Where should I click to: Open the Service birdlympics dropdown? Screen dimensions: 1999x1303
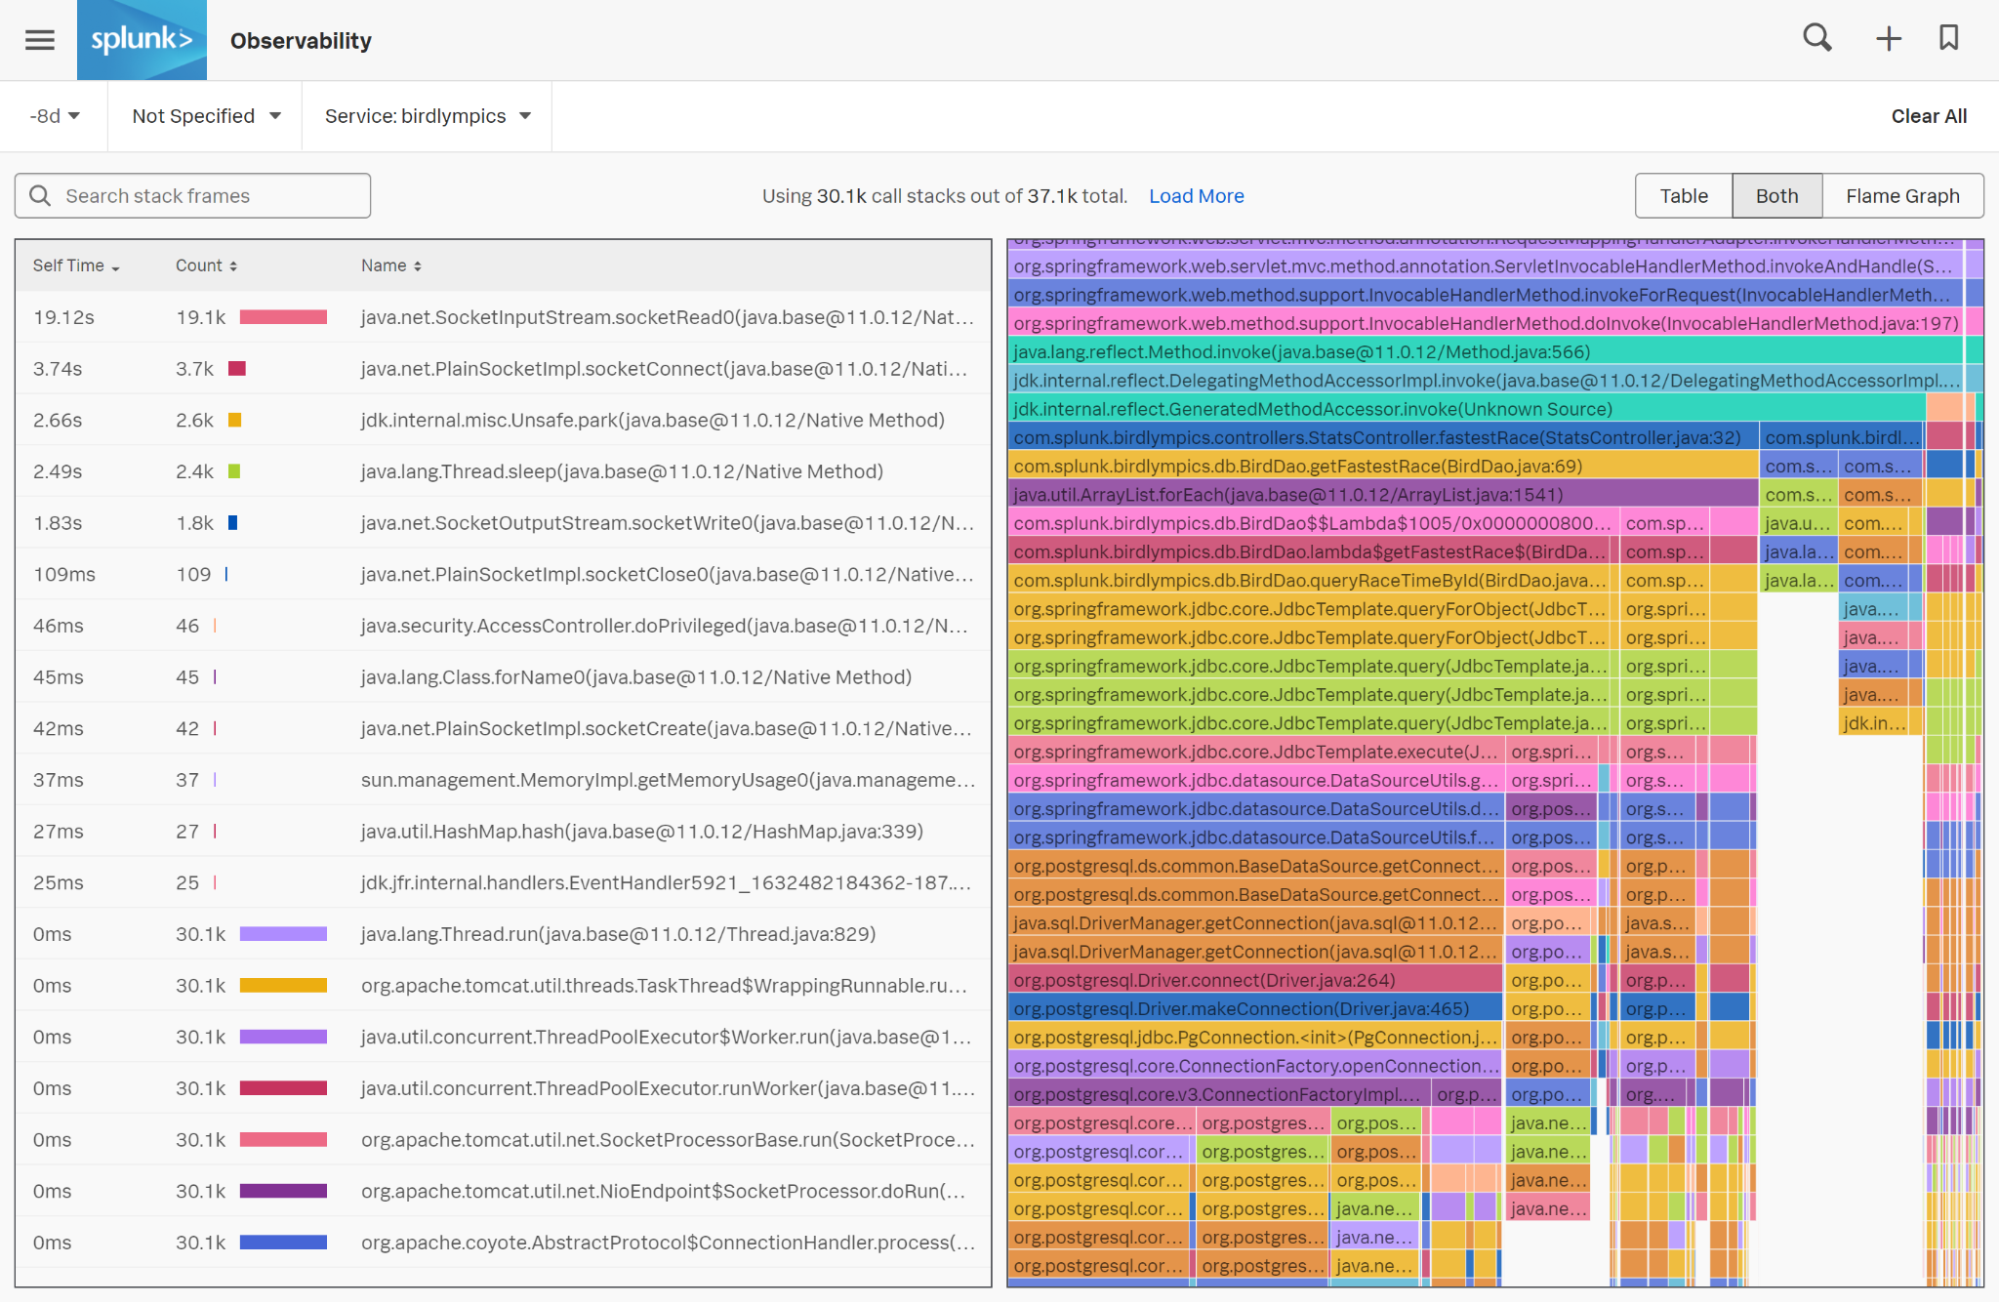coord(423,117)
